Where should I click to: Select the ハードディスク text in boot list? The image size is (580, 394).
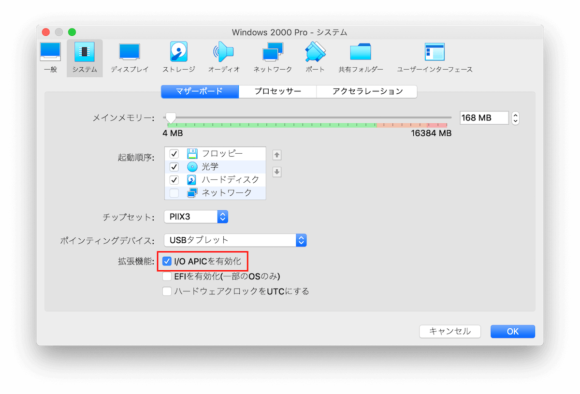point(230,180)
